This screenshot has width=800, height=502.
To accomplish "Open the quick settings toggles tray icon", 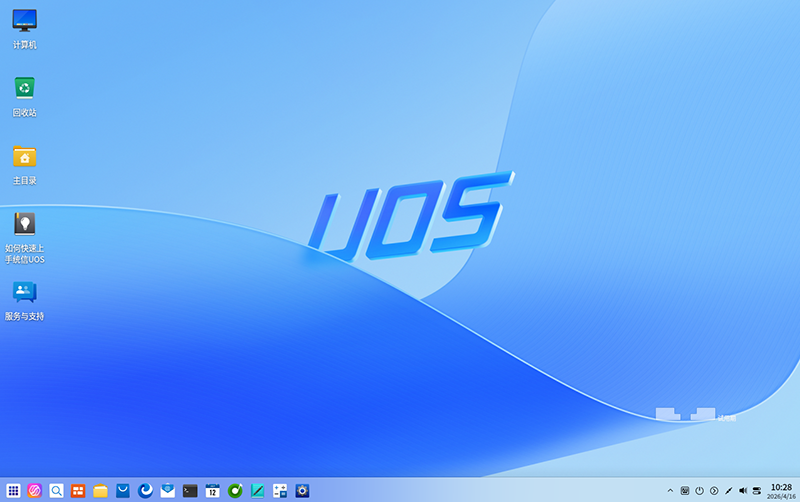I will click(757, 491).
